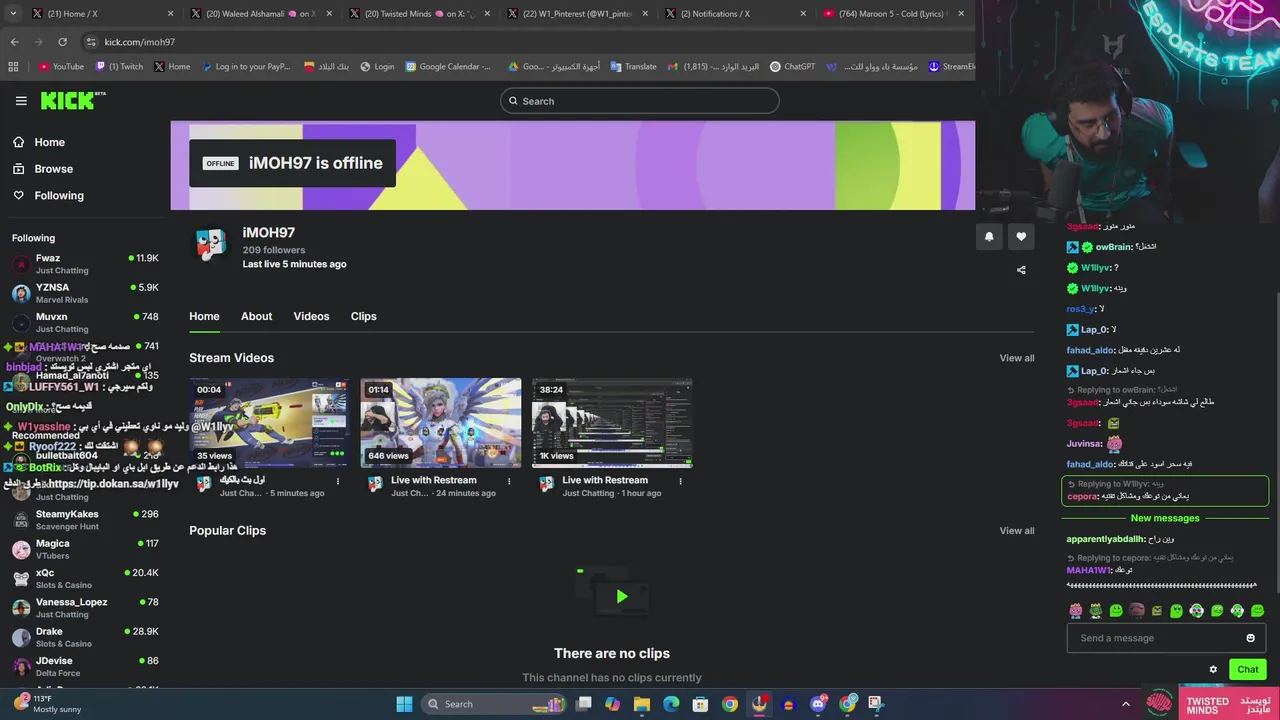The image size is (1280, 720).
Task: Open Fwaz channel in Following list
Action: coord(85,264)
